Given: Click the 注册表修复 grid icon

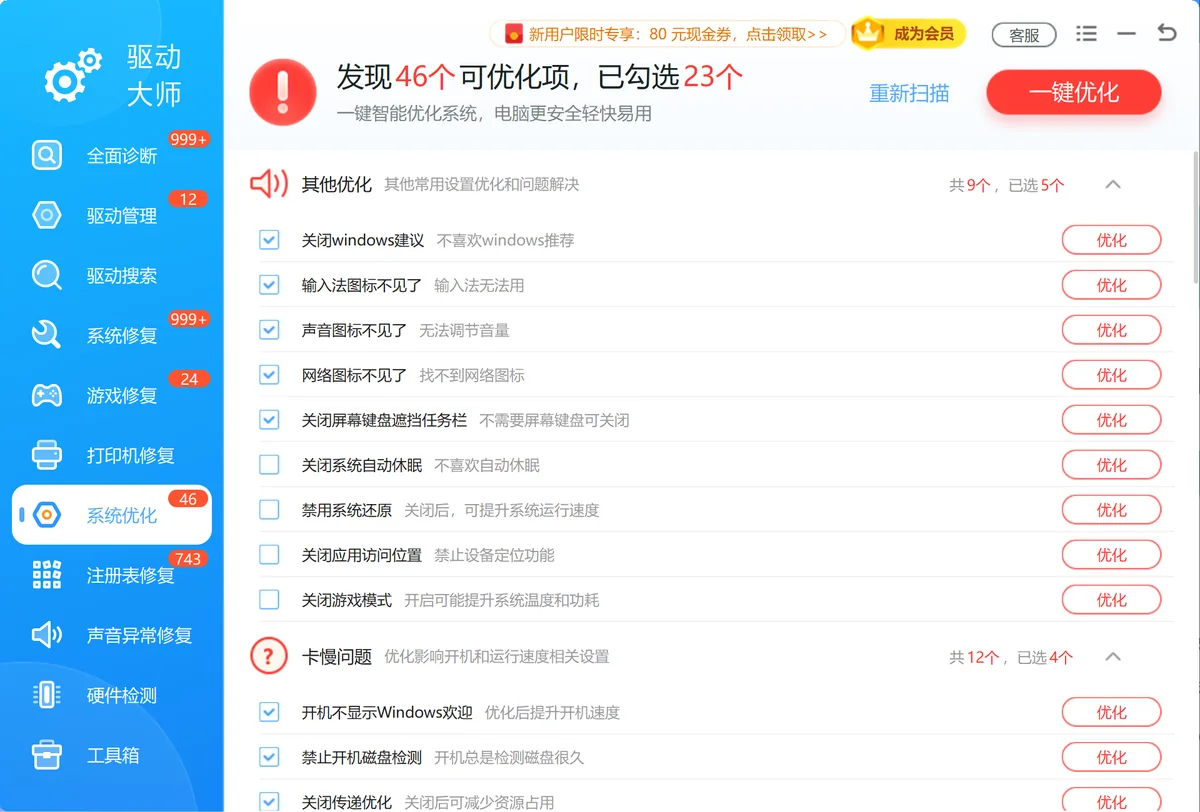Looking at the screenshot, I should (x=47, y=575).
